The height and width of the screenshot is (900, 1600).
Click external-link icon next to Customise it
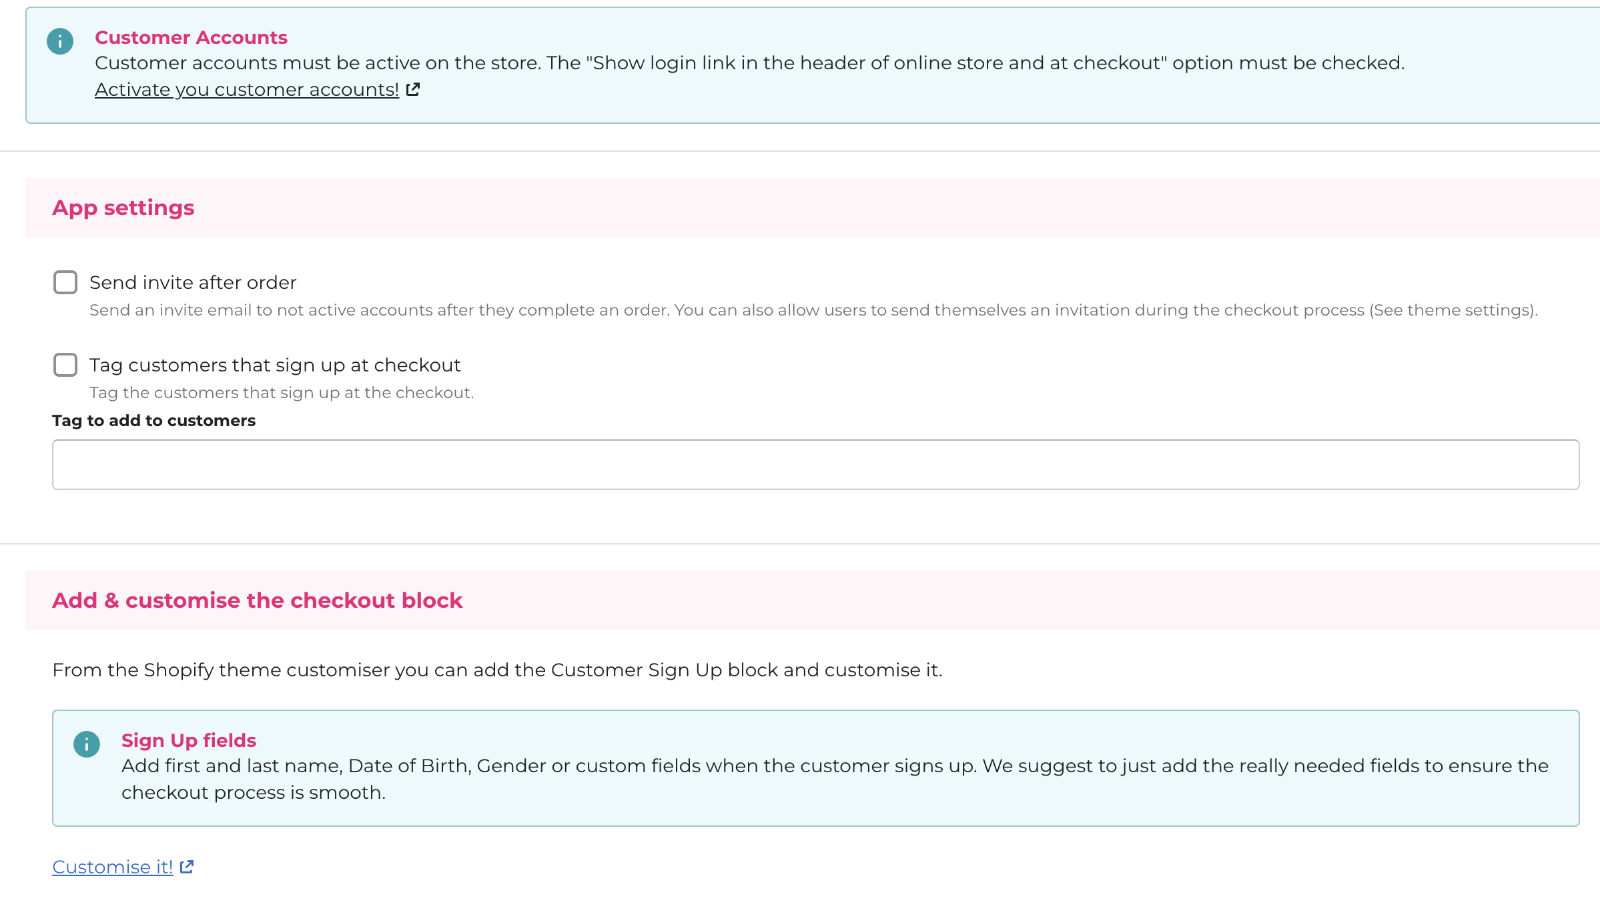187,867
